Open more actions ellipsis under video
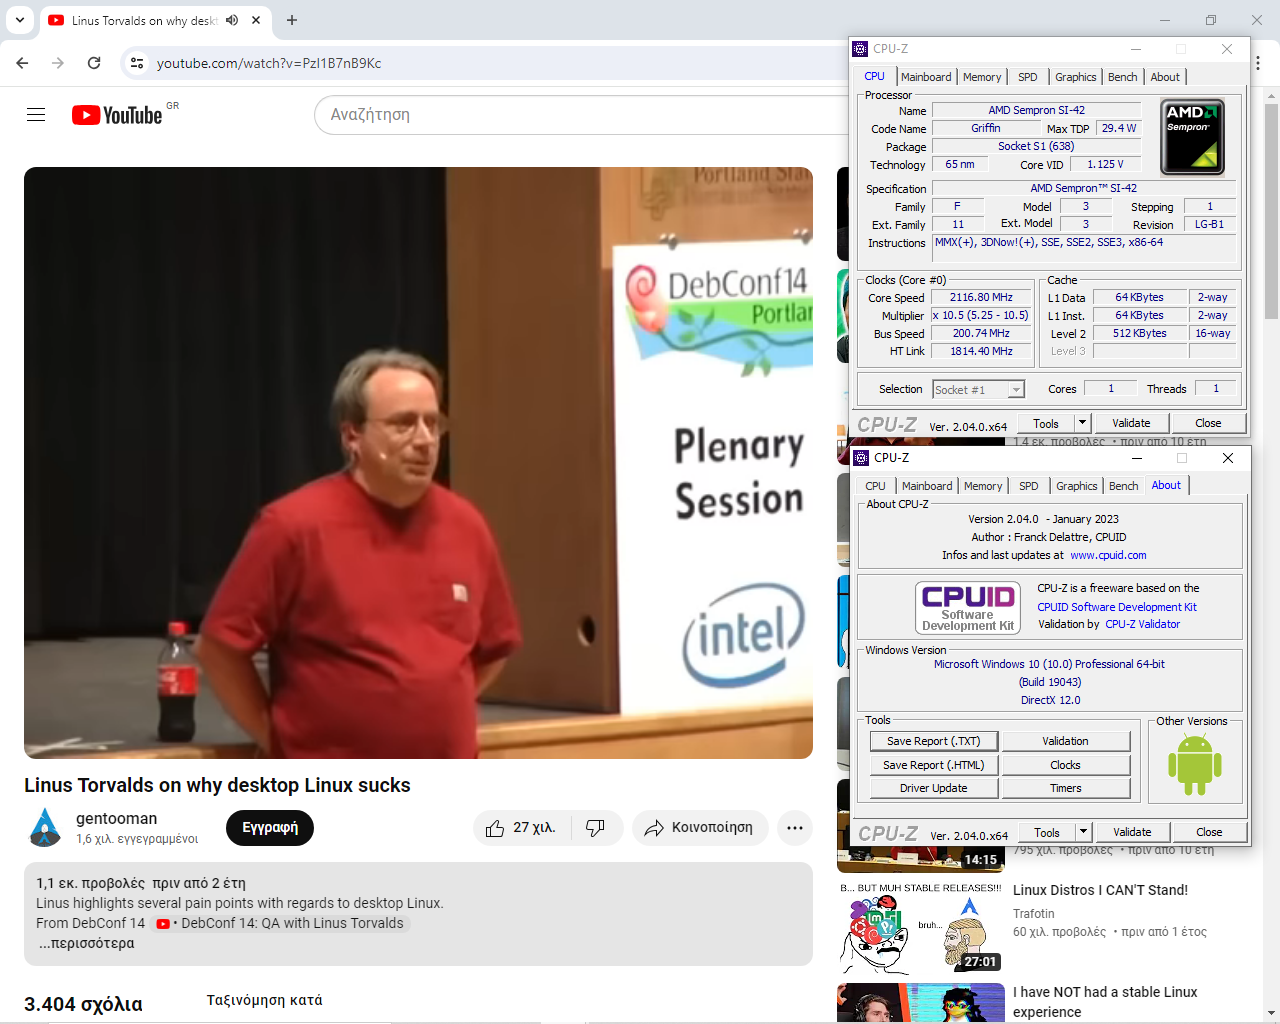This screenshot has height=1024, width=1280. click(x=795, y=828)
